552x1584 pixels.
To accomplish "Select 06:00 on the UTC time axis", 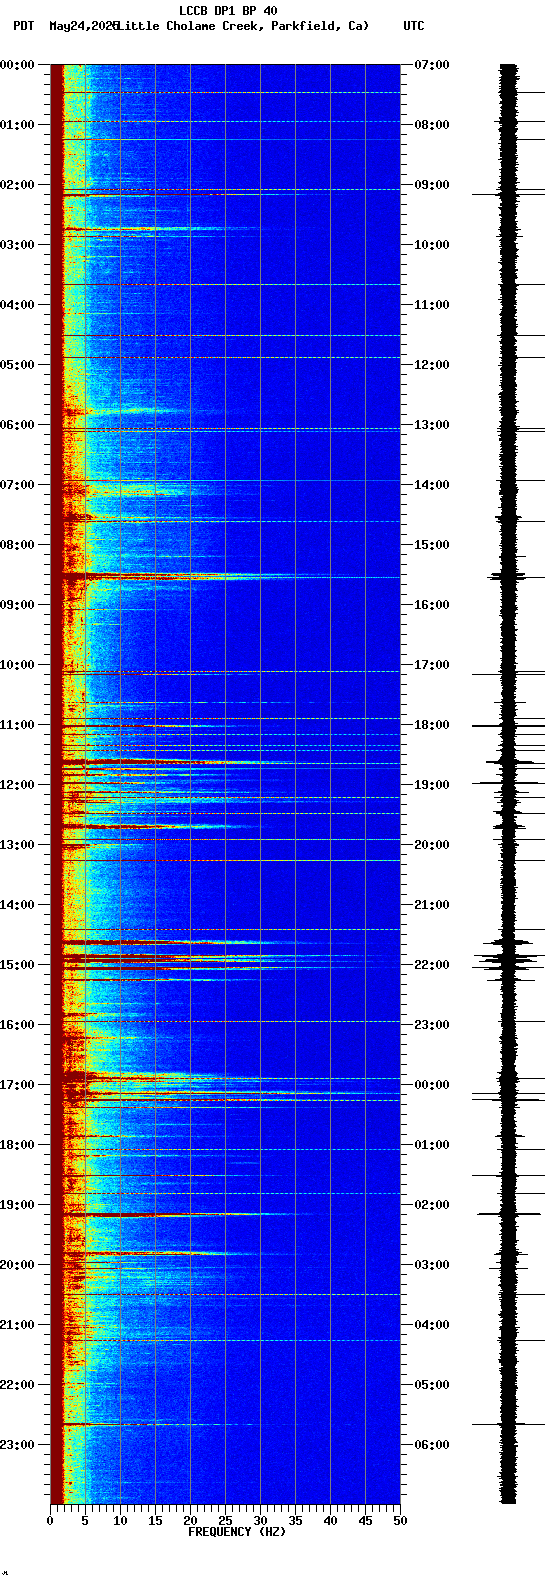I will (432, 1445).
